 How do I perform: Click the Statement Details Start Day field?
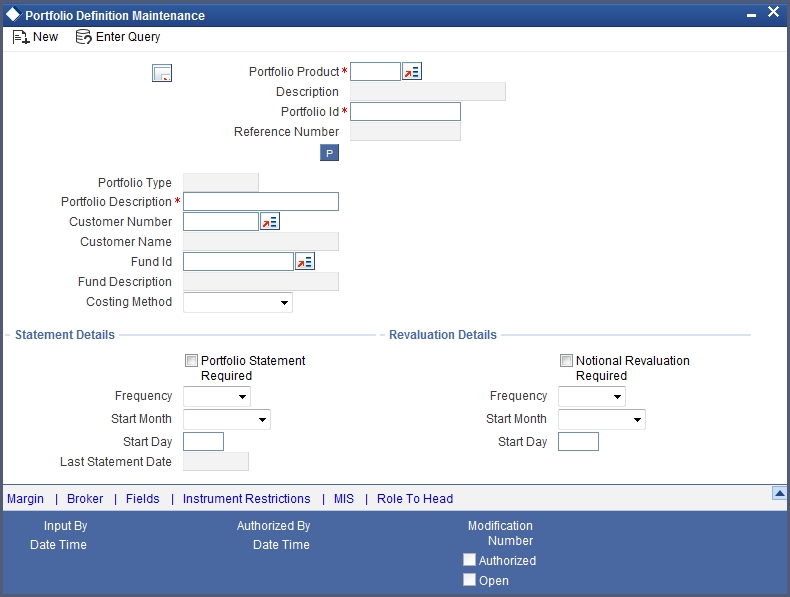pyautogui.click(x=204, y=442)
